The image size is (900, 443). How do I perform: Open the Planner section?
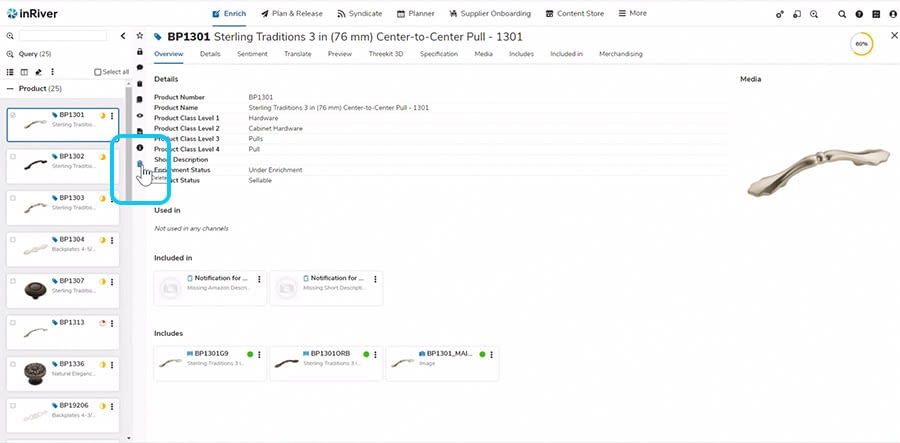point(416,13)
